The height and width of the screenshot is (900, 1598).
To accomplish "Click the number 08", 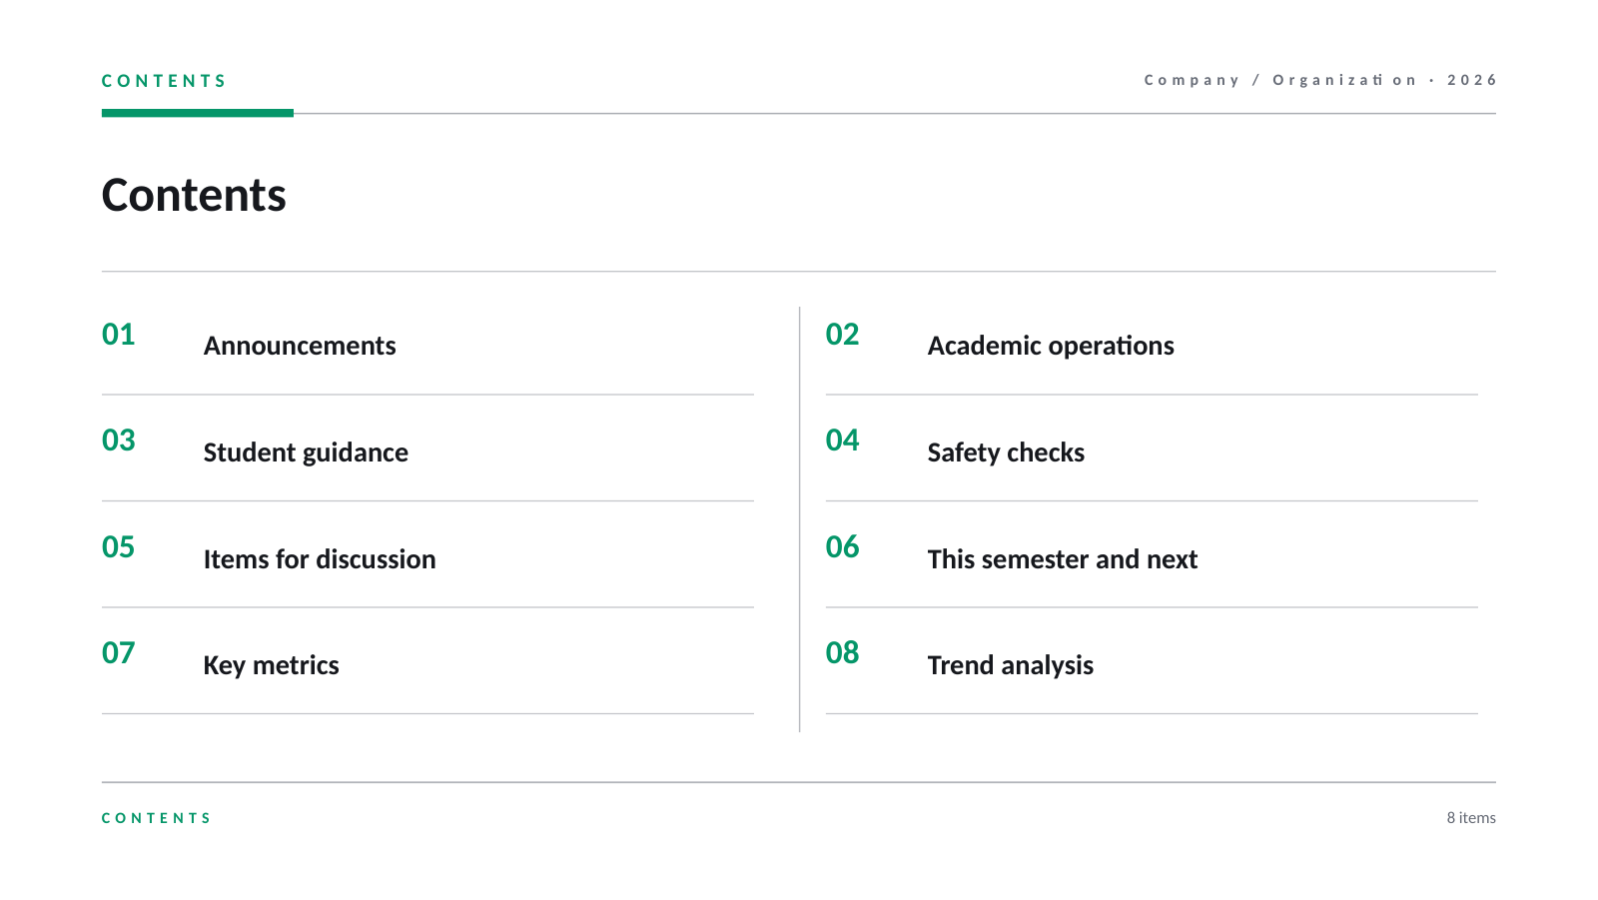I will pyautogui.click(x=842, y=653).
